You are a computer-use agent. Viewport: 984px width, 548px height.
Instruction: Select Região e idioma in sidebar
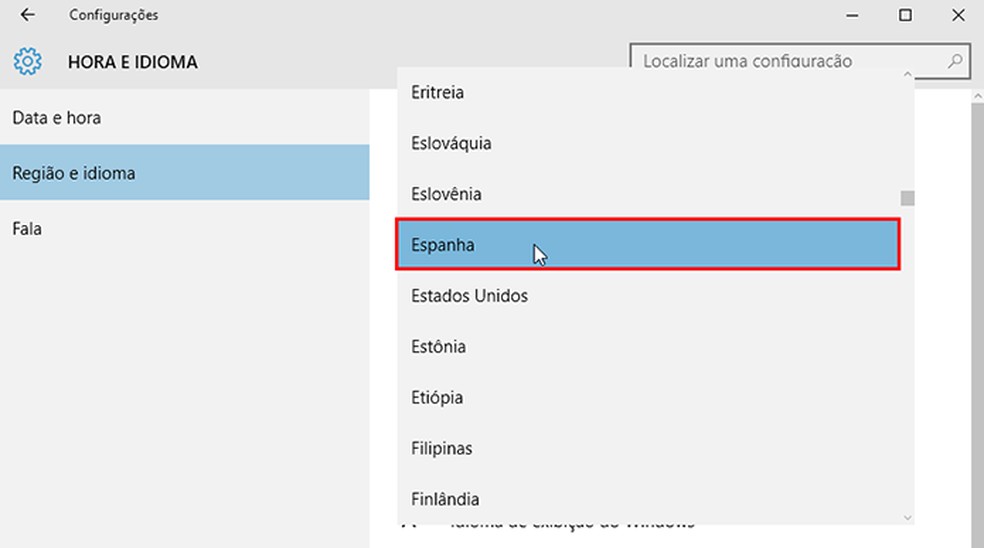pyautogui.click(x=74, y=173)
